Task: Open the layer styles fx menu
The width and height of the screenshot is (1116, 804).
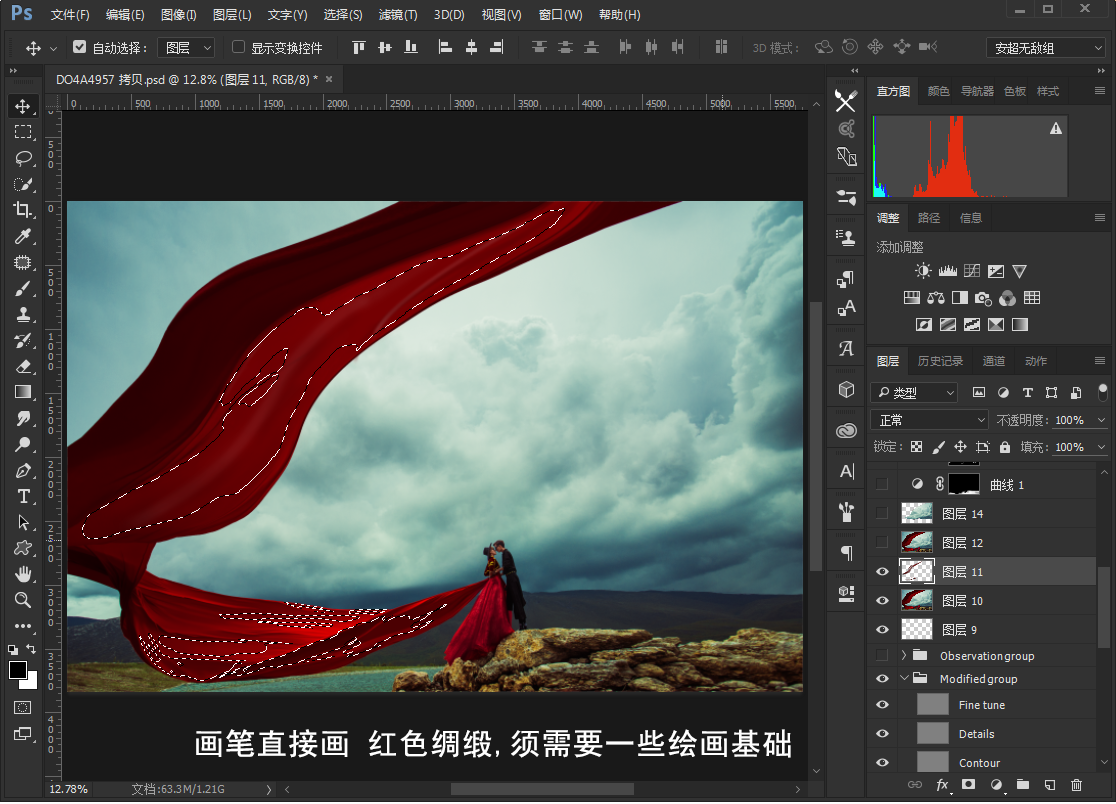Action: (942, 785)
